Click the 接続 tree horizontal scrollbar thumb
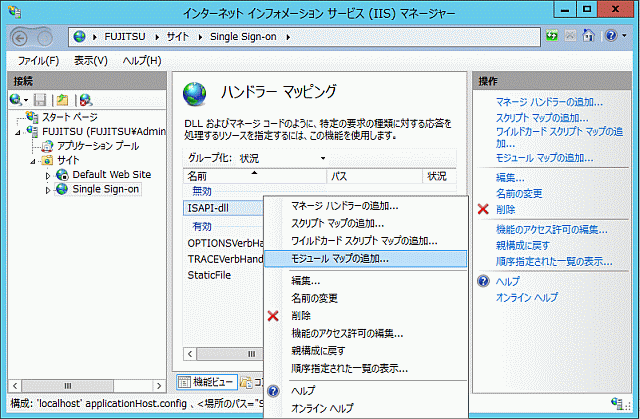 tap(68, 385)
